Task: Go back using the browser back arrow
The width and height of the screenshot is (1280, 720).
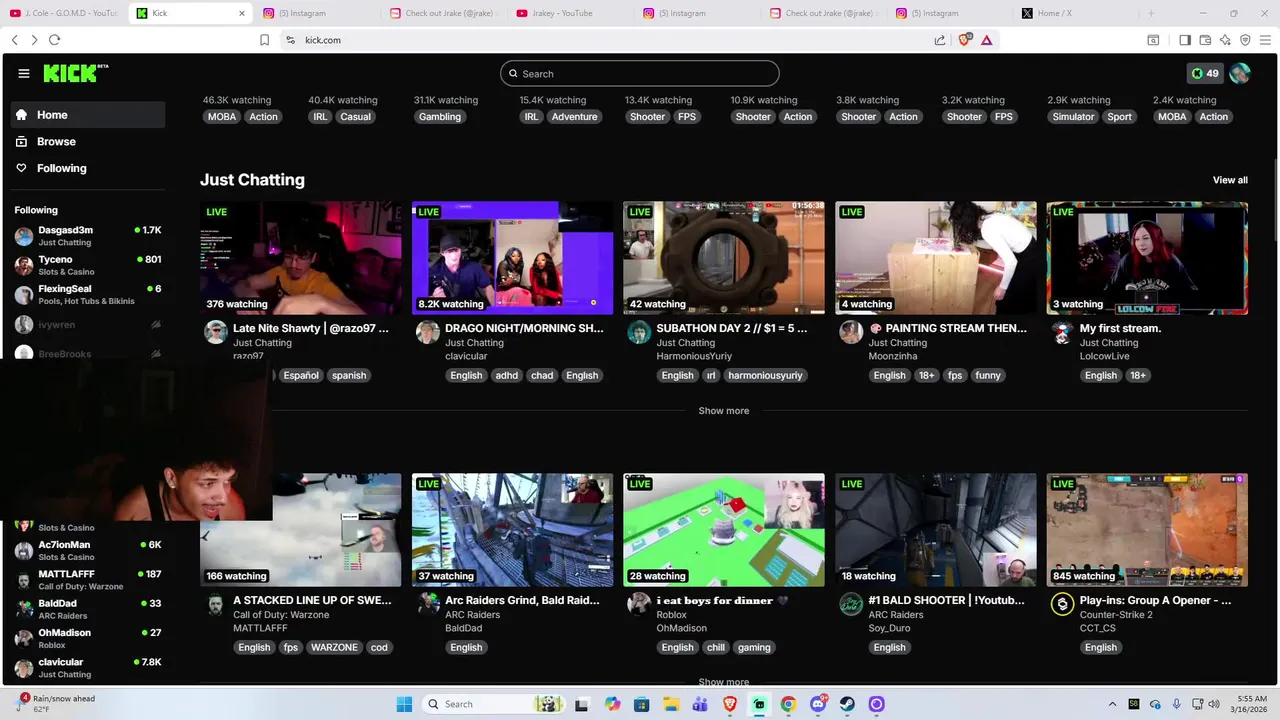Action: (x=14, y=40)
